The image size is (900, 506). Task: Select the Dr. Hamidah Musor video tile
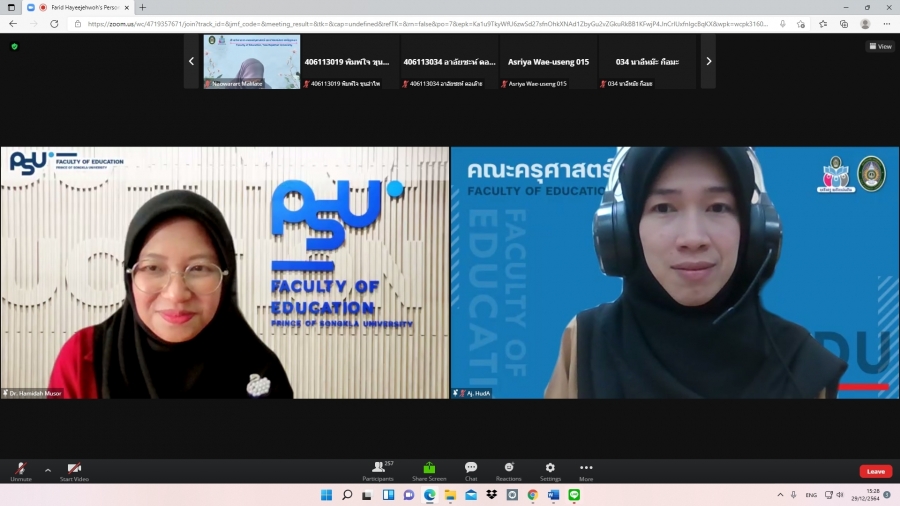[x=225, y=272]
